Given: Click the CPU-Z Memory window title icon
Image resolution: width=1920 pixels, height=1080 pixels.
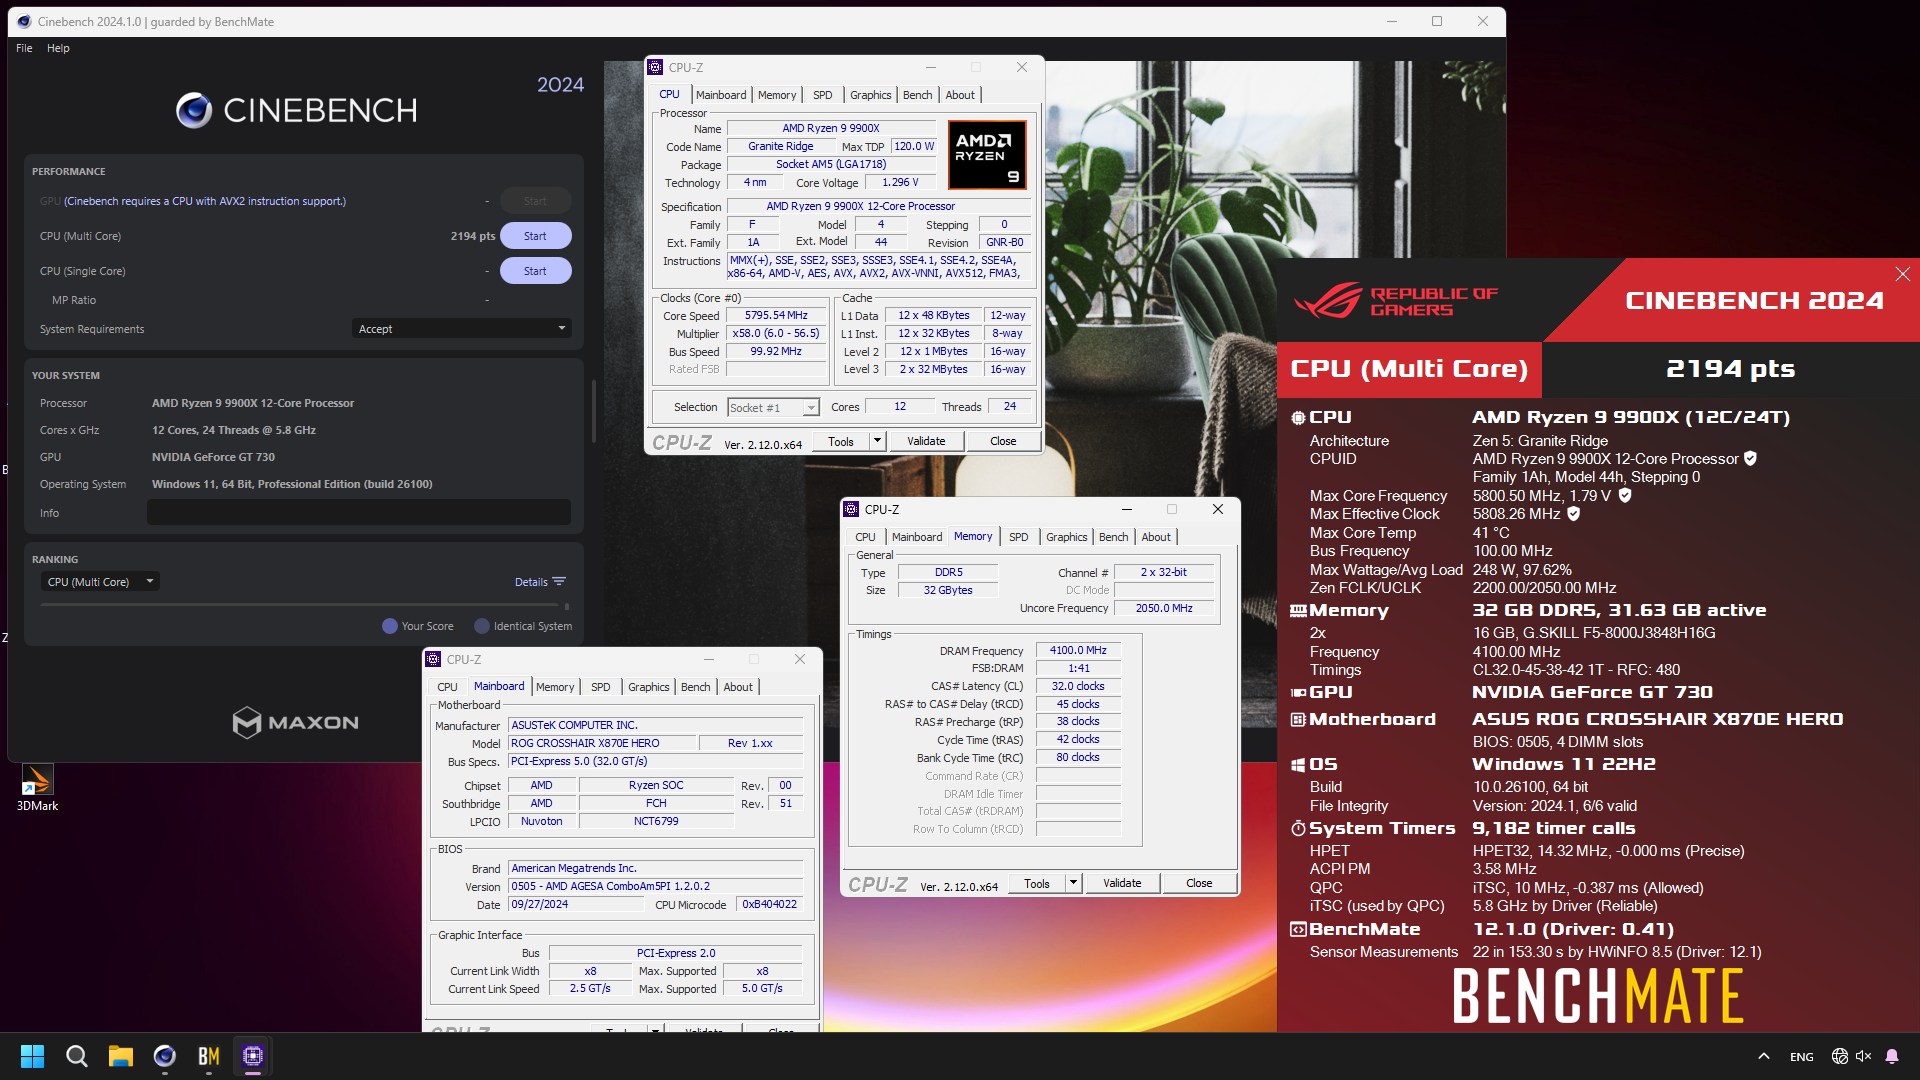Looking at the screenshot, I should [851, 509].
